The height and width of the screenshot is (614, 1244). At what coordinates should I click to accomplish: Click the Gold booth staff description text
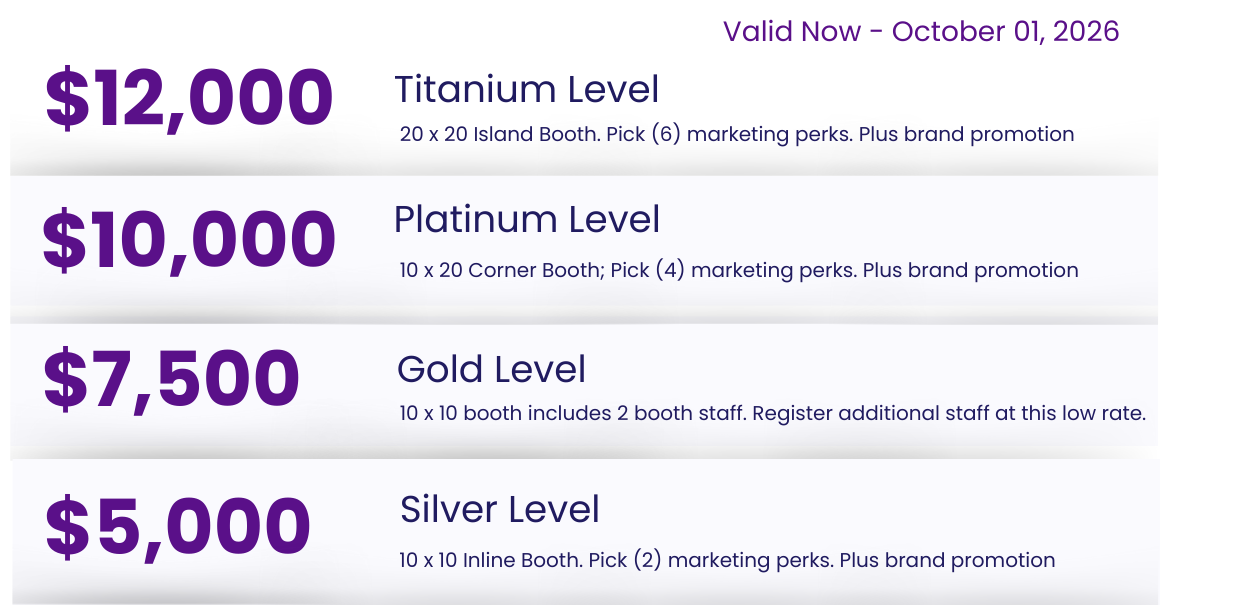[x=573, y=413]
